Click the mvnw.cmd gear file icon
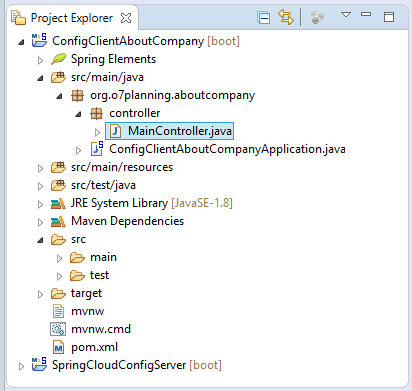The image size is (412, 391). (58, 329)
